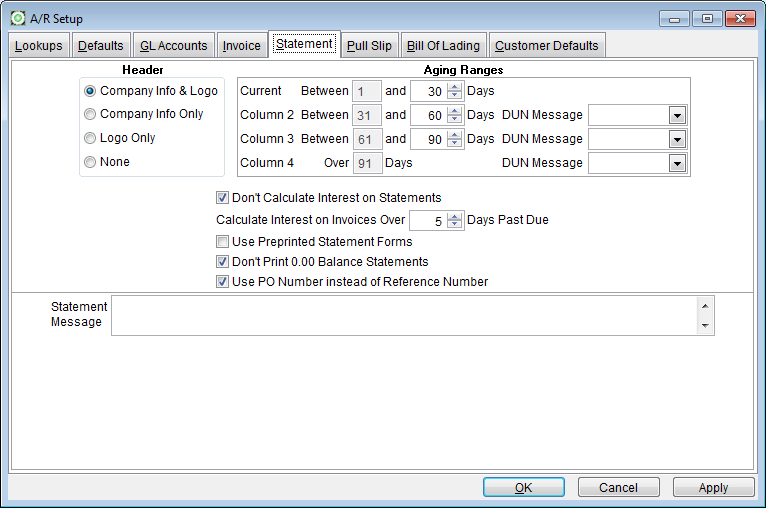Uncheck Use PO Number instead of Reference Number
766x508 pixels.
(x=223, y=282)
